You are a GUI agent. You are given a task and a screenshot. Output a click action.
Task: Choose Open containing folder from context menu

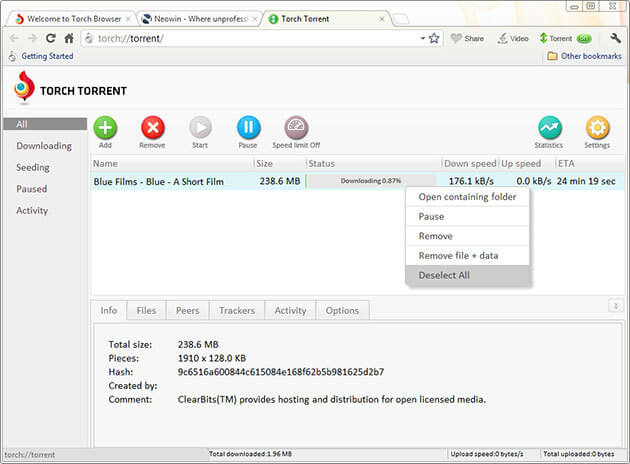click(467, 197)
